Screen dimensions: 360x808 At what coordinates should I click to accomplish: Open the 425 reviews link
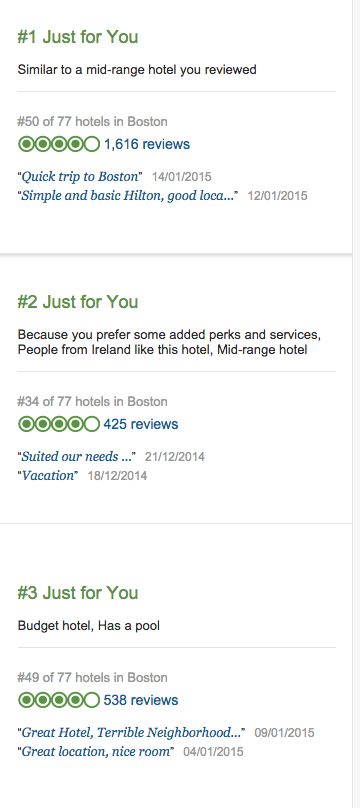click(x=141, y=424)
